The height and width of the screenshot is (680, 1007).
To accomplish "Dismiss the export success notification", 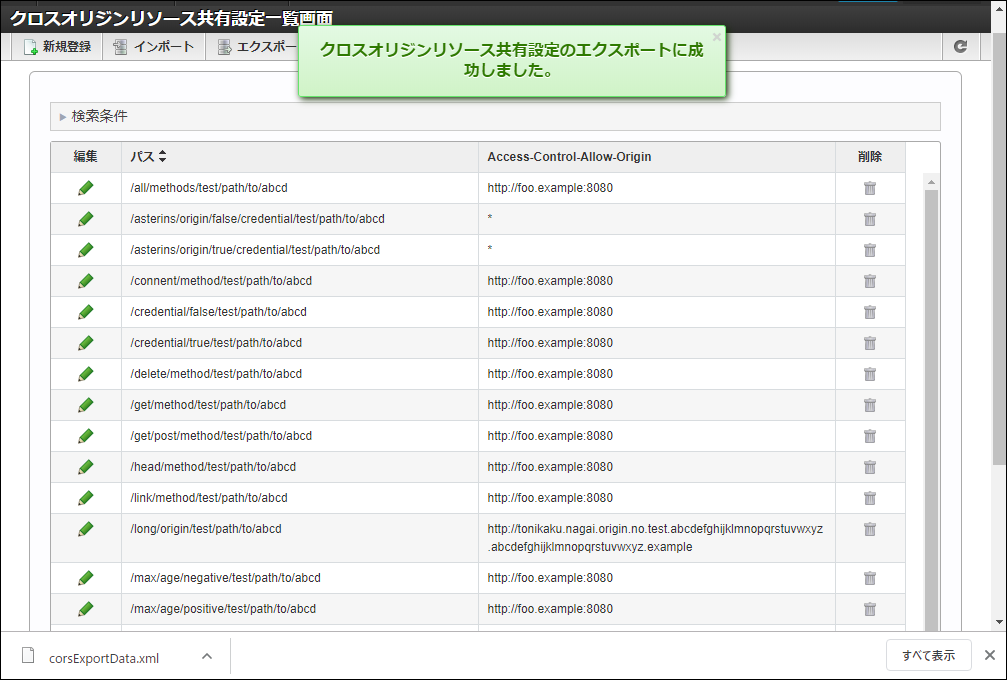I will pyautogui.click(x=716, y=36).
